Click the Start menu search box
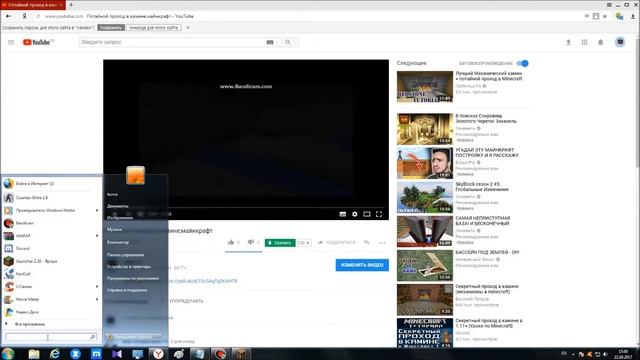 [x=51, y=337]
